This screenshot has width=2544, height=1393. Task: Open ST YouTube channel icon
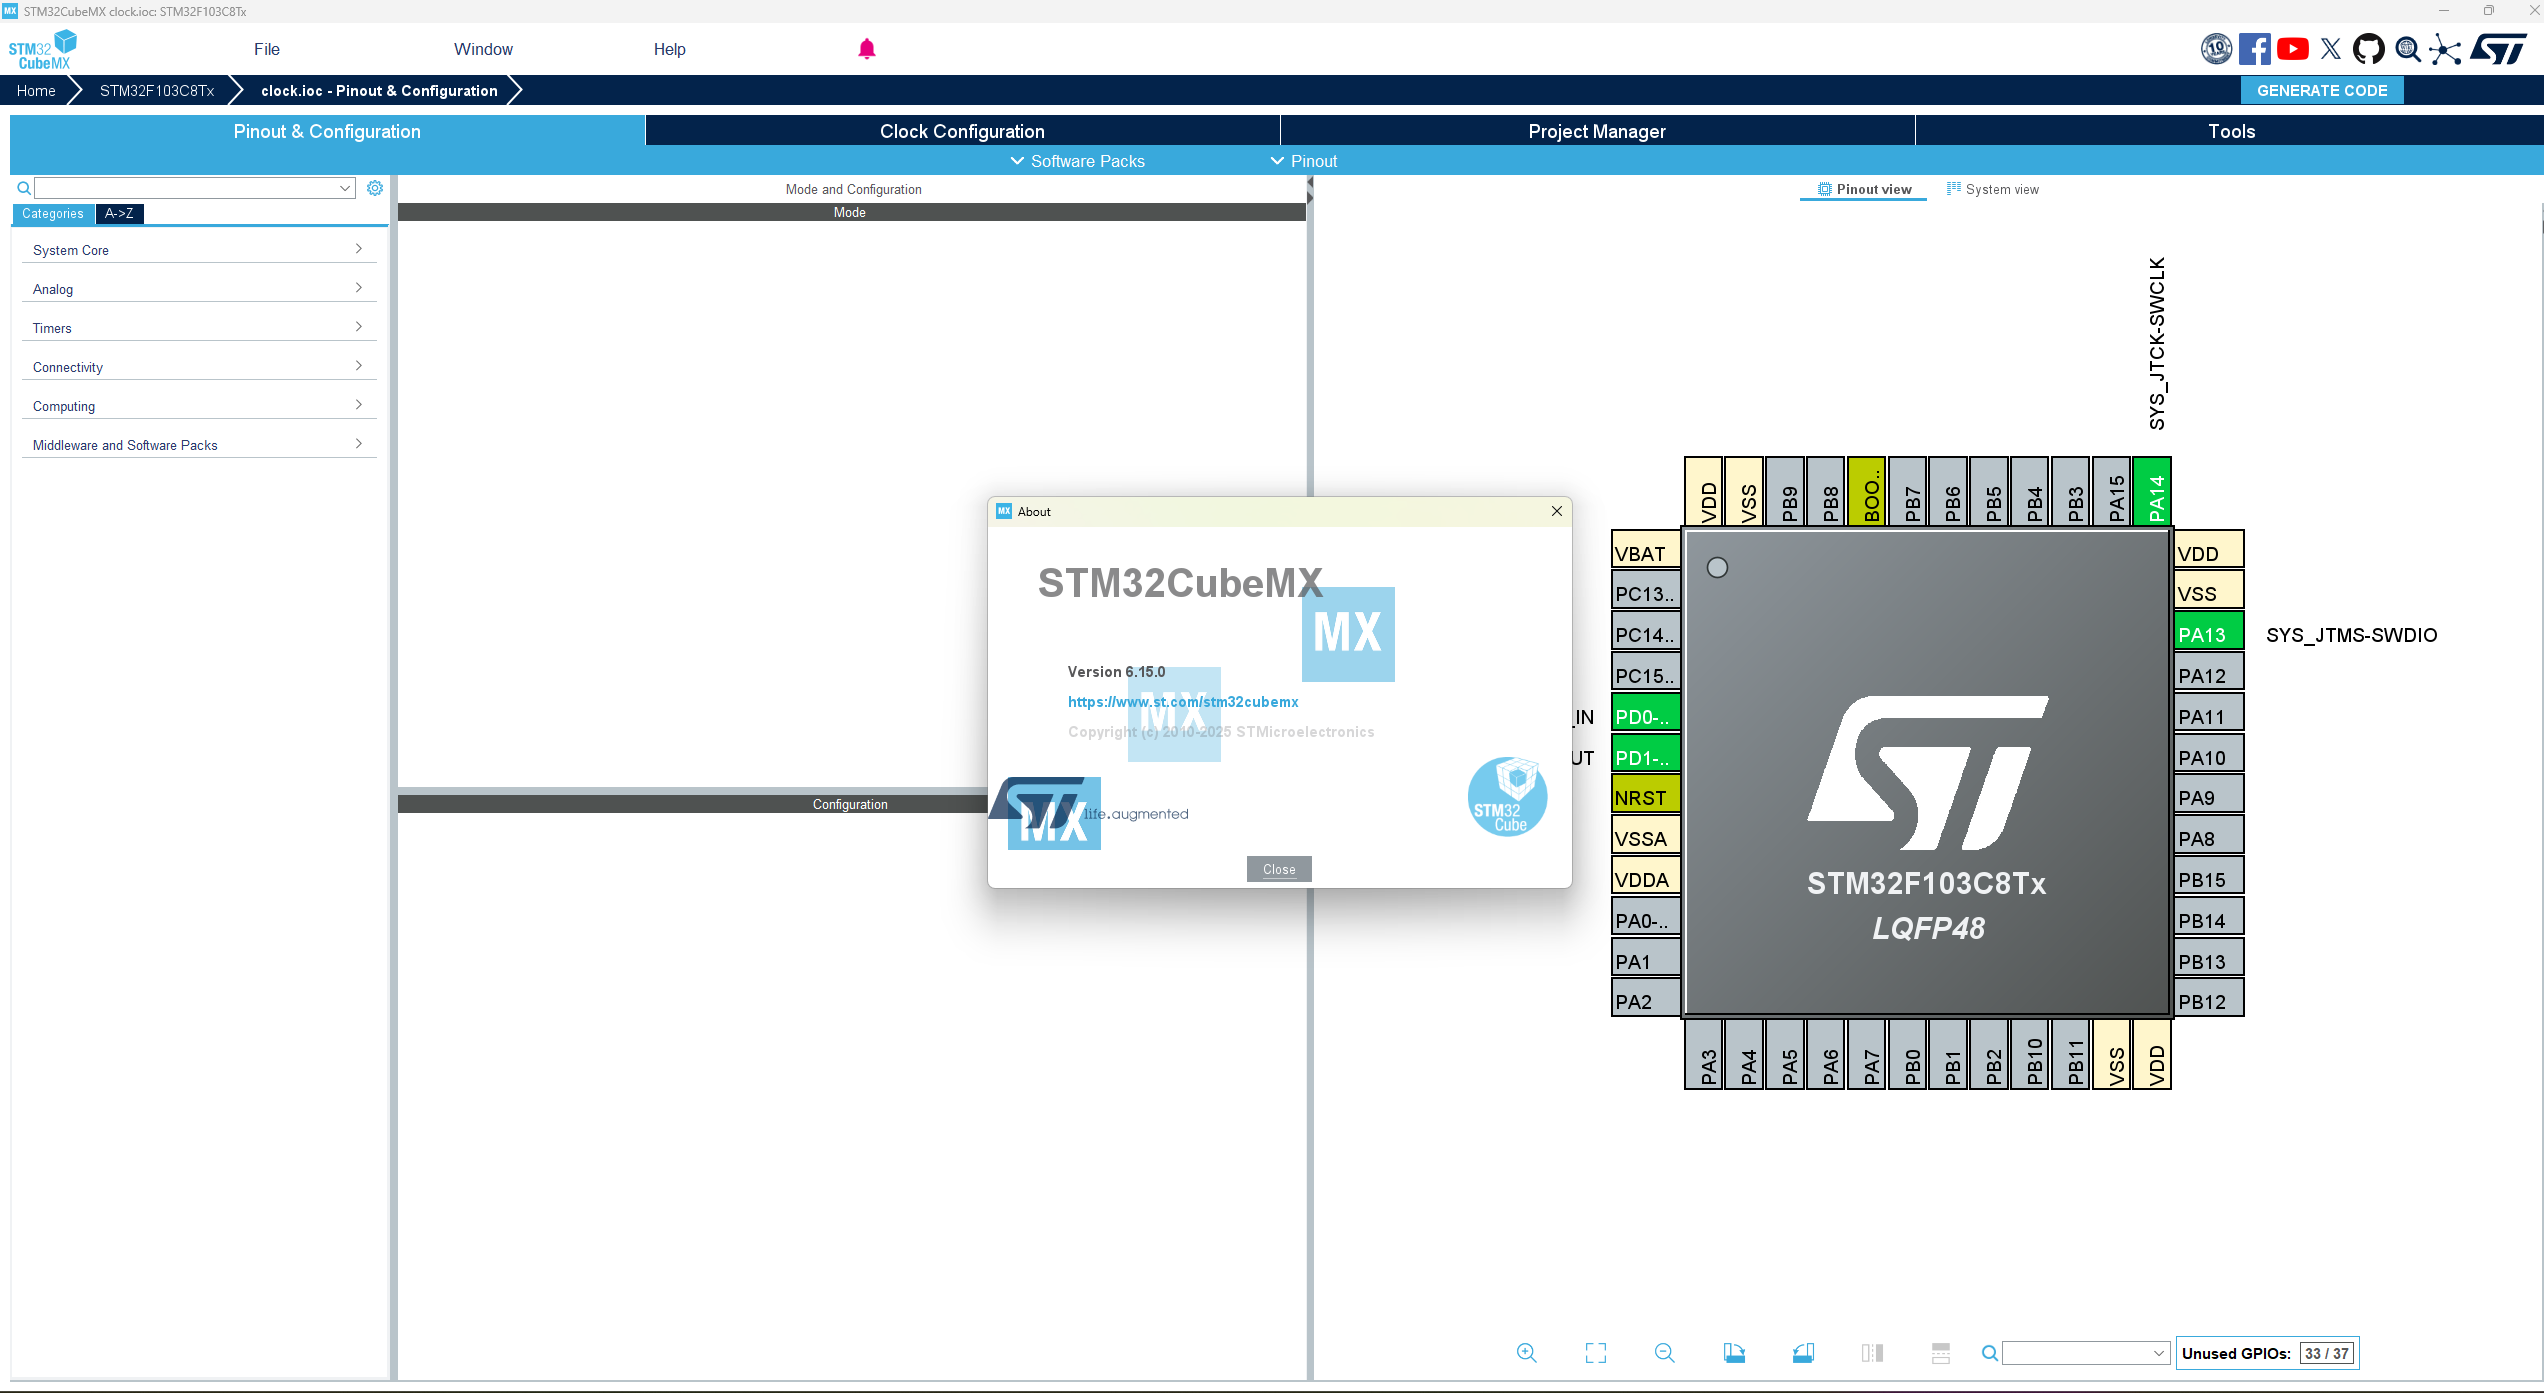point(2293,49)
